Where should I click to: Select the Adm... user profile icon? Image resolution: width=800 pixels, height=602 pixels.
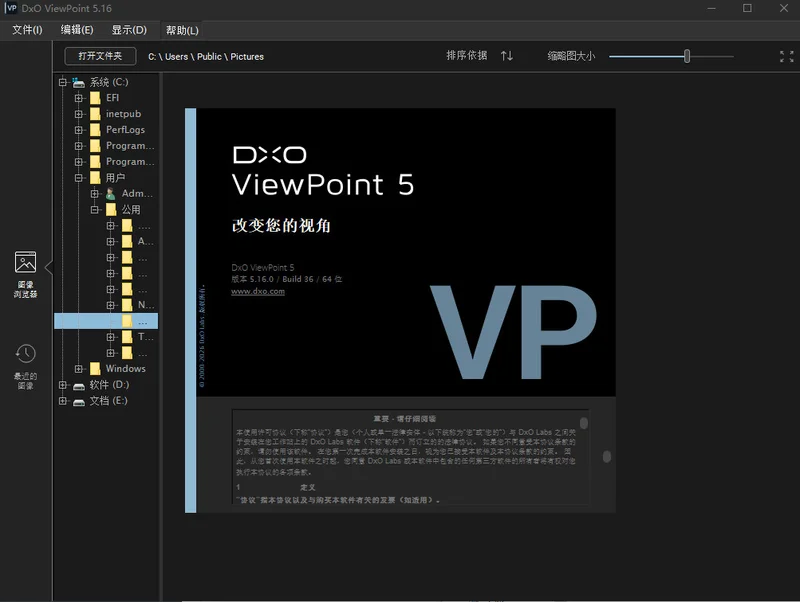(110, 193)
